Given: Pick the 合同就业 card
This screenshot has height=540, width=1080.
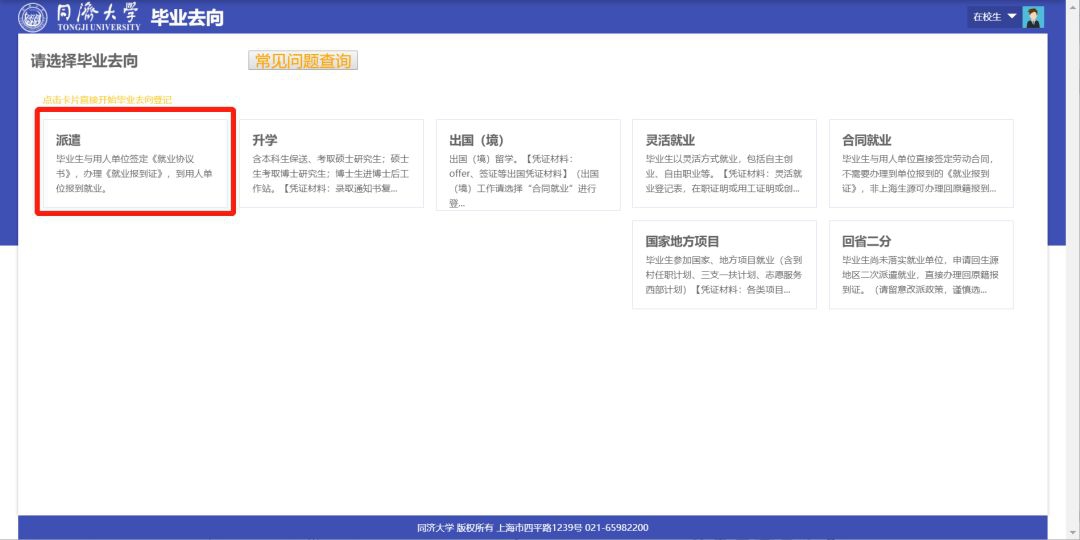Looking at the screenshot, I should click(x=921, y=163).
